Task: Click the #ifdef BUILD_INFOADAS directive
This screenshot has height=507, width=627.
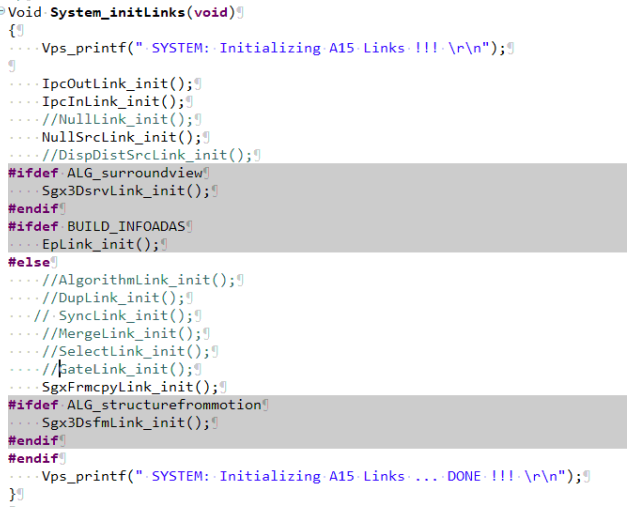Action: [97, 227]
